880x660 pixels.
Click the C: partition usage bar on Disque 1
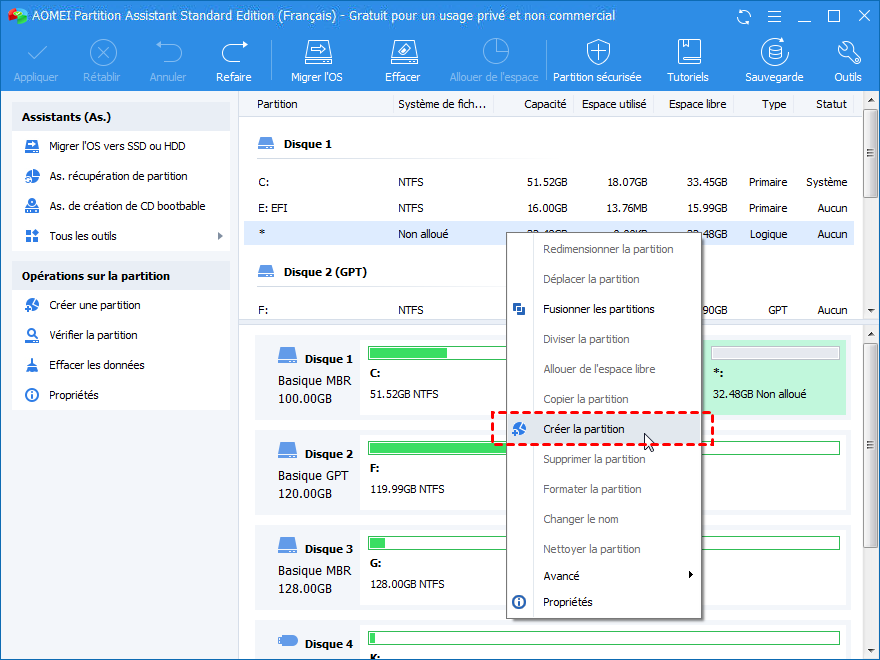[421, 352]
